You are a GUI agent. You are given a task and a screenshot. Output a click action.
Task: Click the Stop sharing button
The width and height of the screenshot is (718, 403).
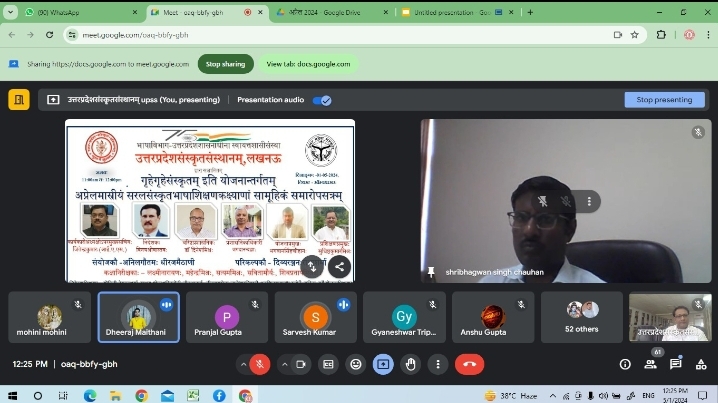pyautogui.click(x=225, y=64)
